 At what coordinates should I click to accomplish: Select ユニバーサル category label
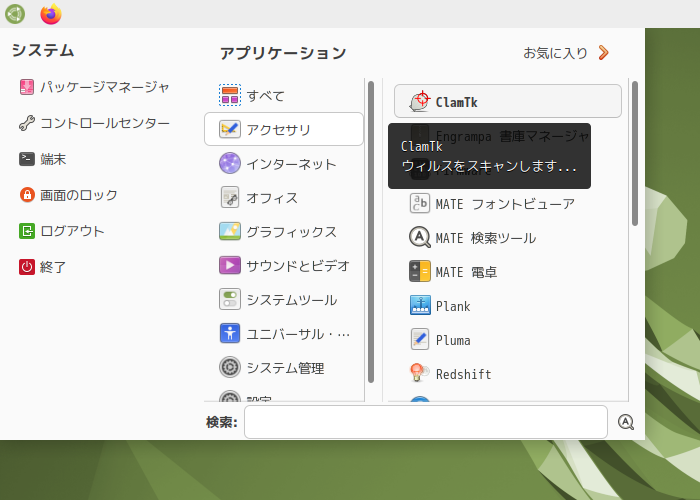pos(298,334)
